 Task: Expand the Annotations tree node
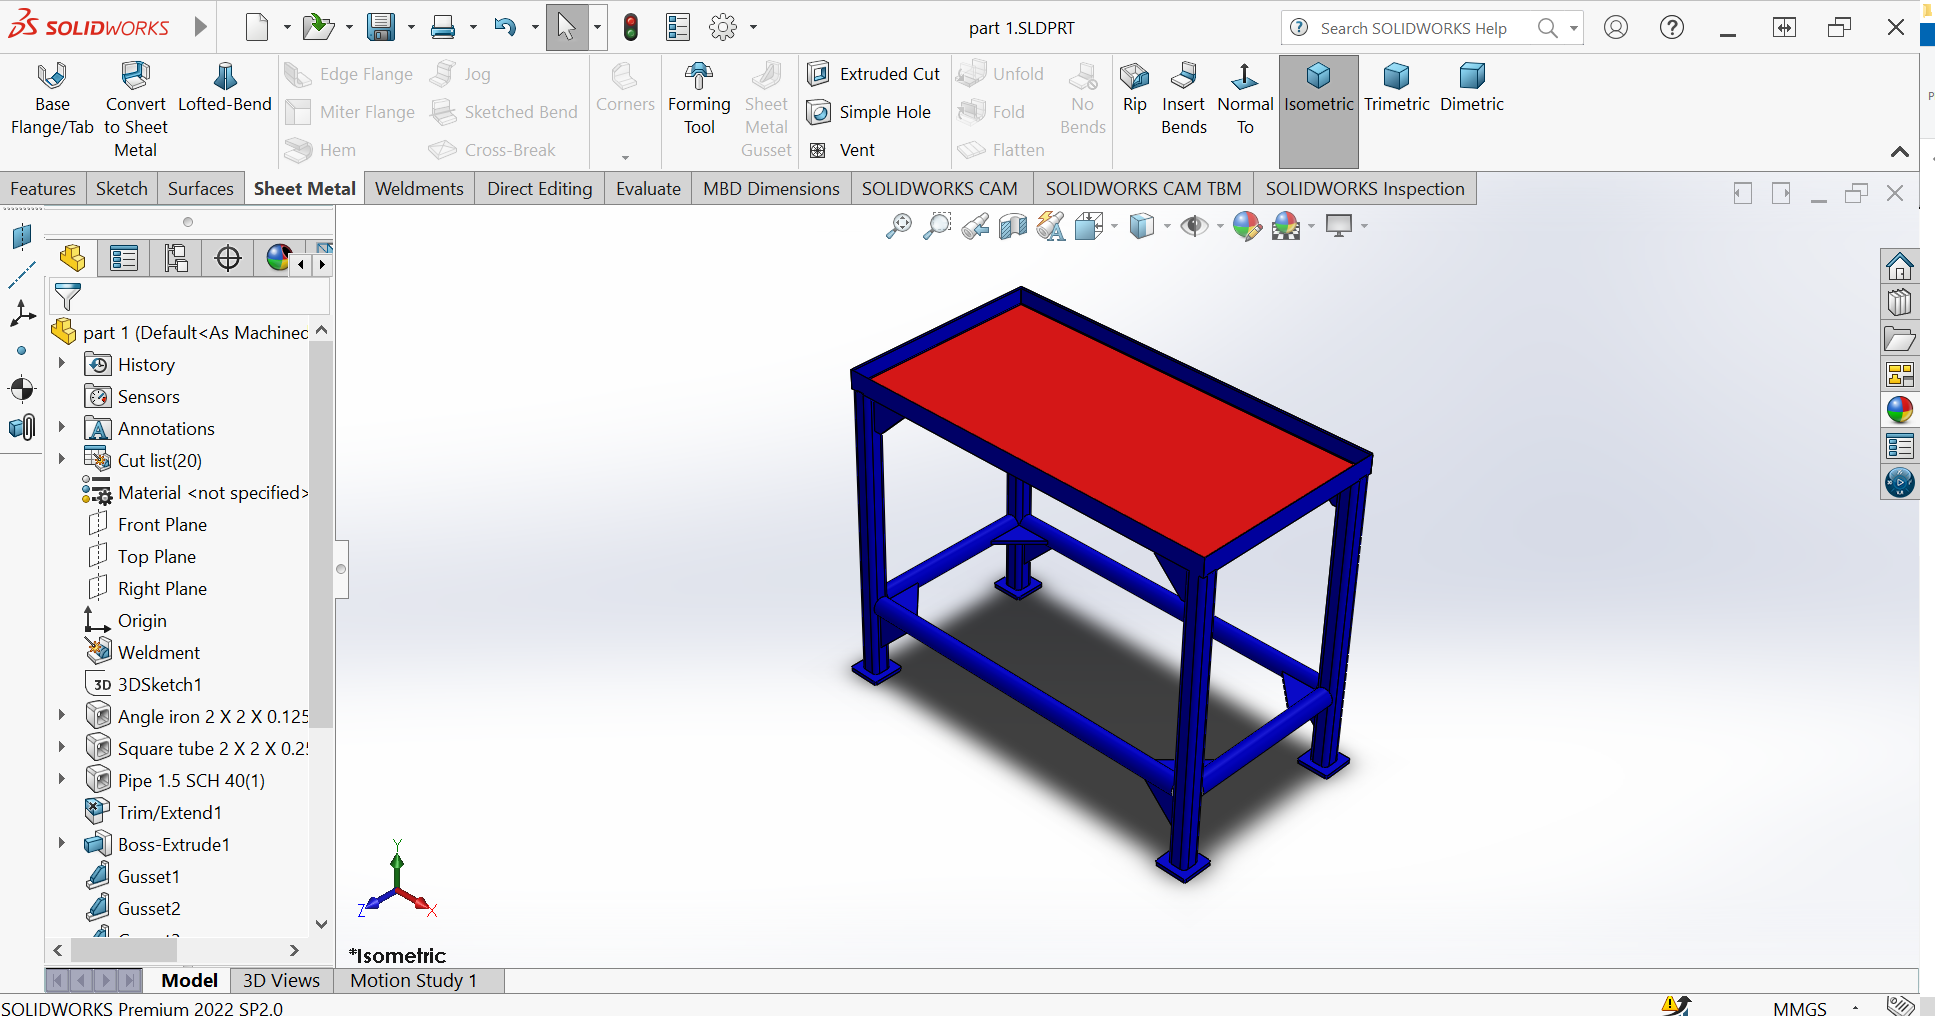tap(62, 427)
